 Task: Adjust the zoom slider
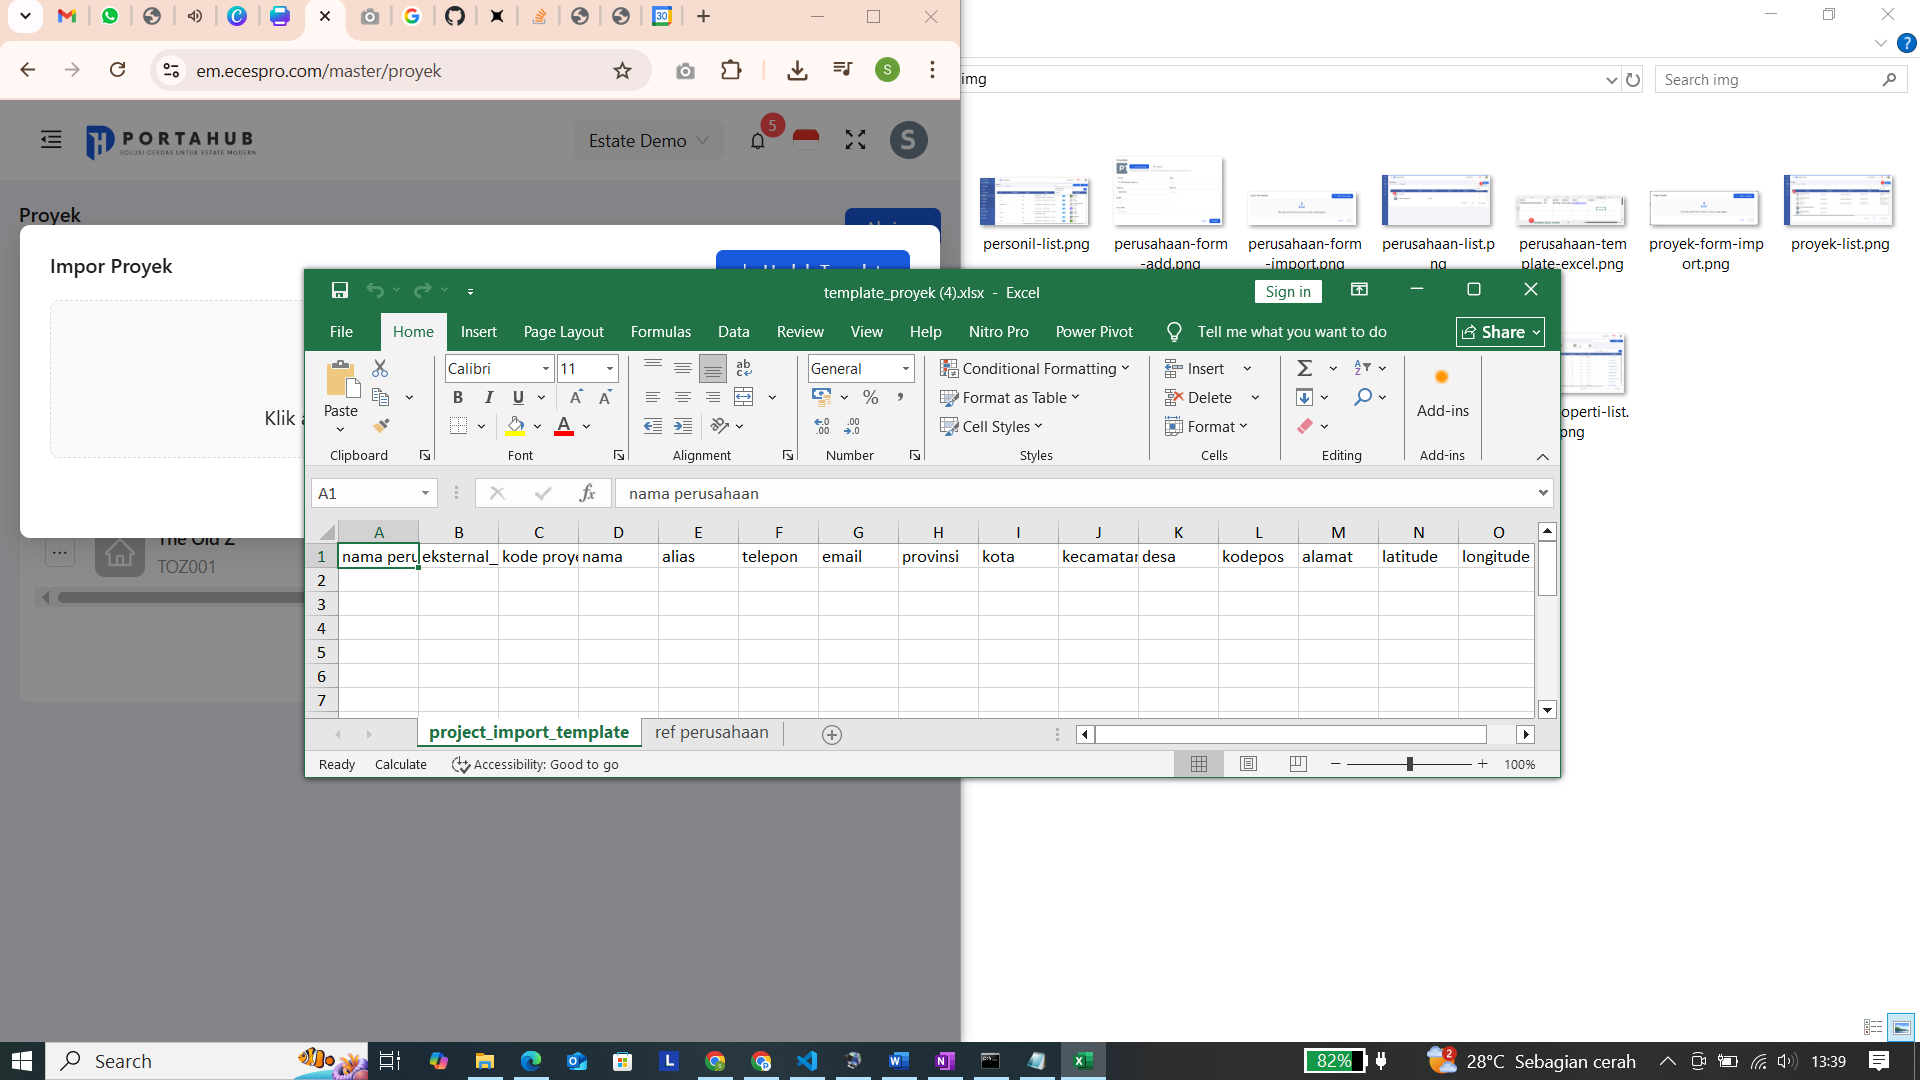tap(1410, 763)
